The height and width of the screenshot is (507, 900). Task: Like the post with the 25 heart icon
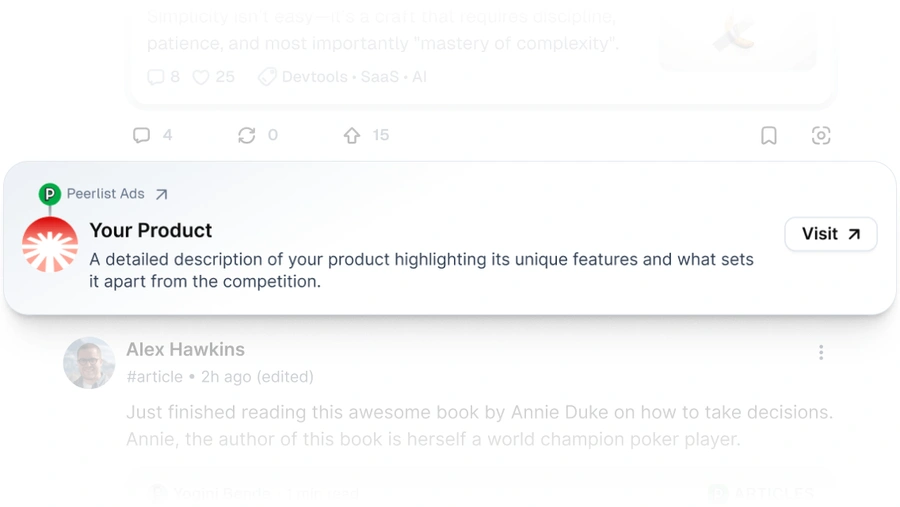click(x=201, y=77)
